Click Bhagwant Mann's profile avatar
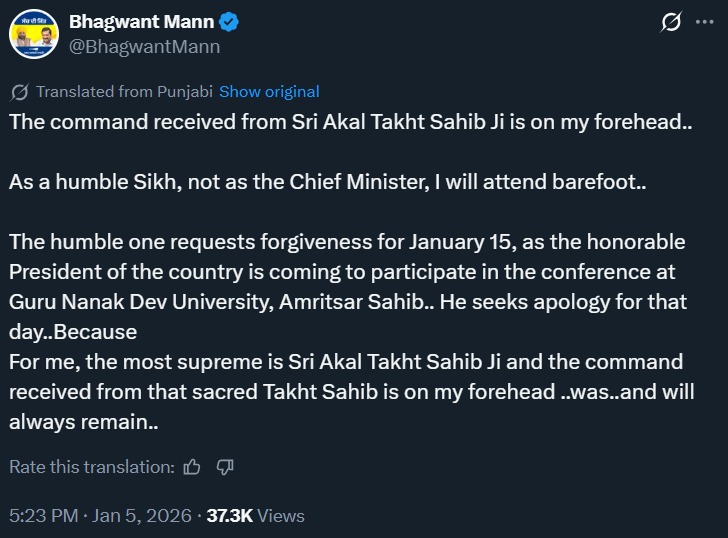This screenshot has height=538, width=728. click(x=31, y=33)
